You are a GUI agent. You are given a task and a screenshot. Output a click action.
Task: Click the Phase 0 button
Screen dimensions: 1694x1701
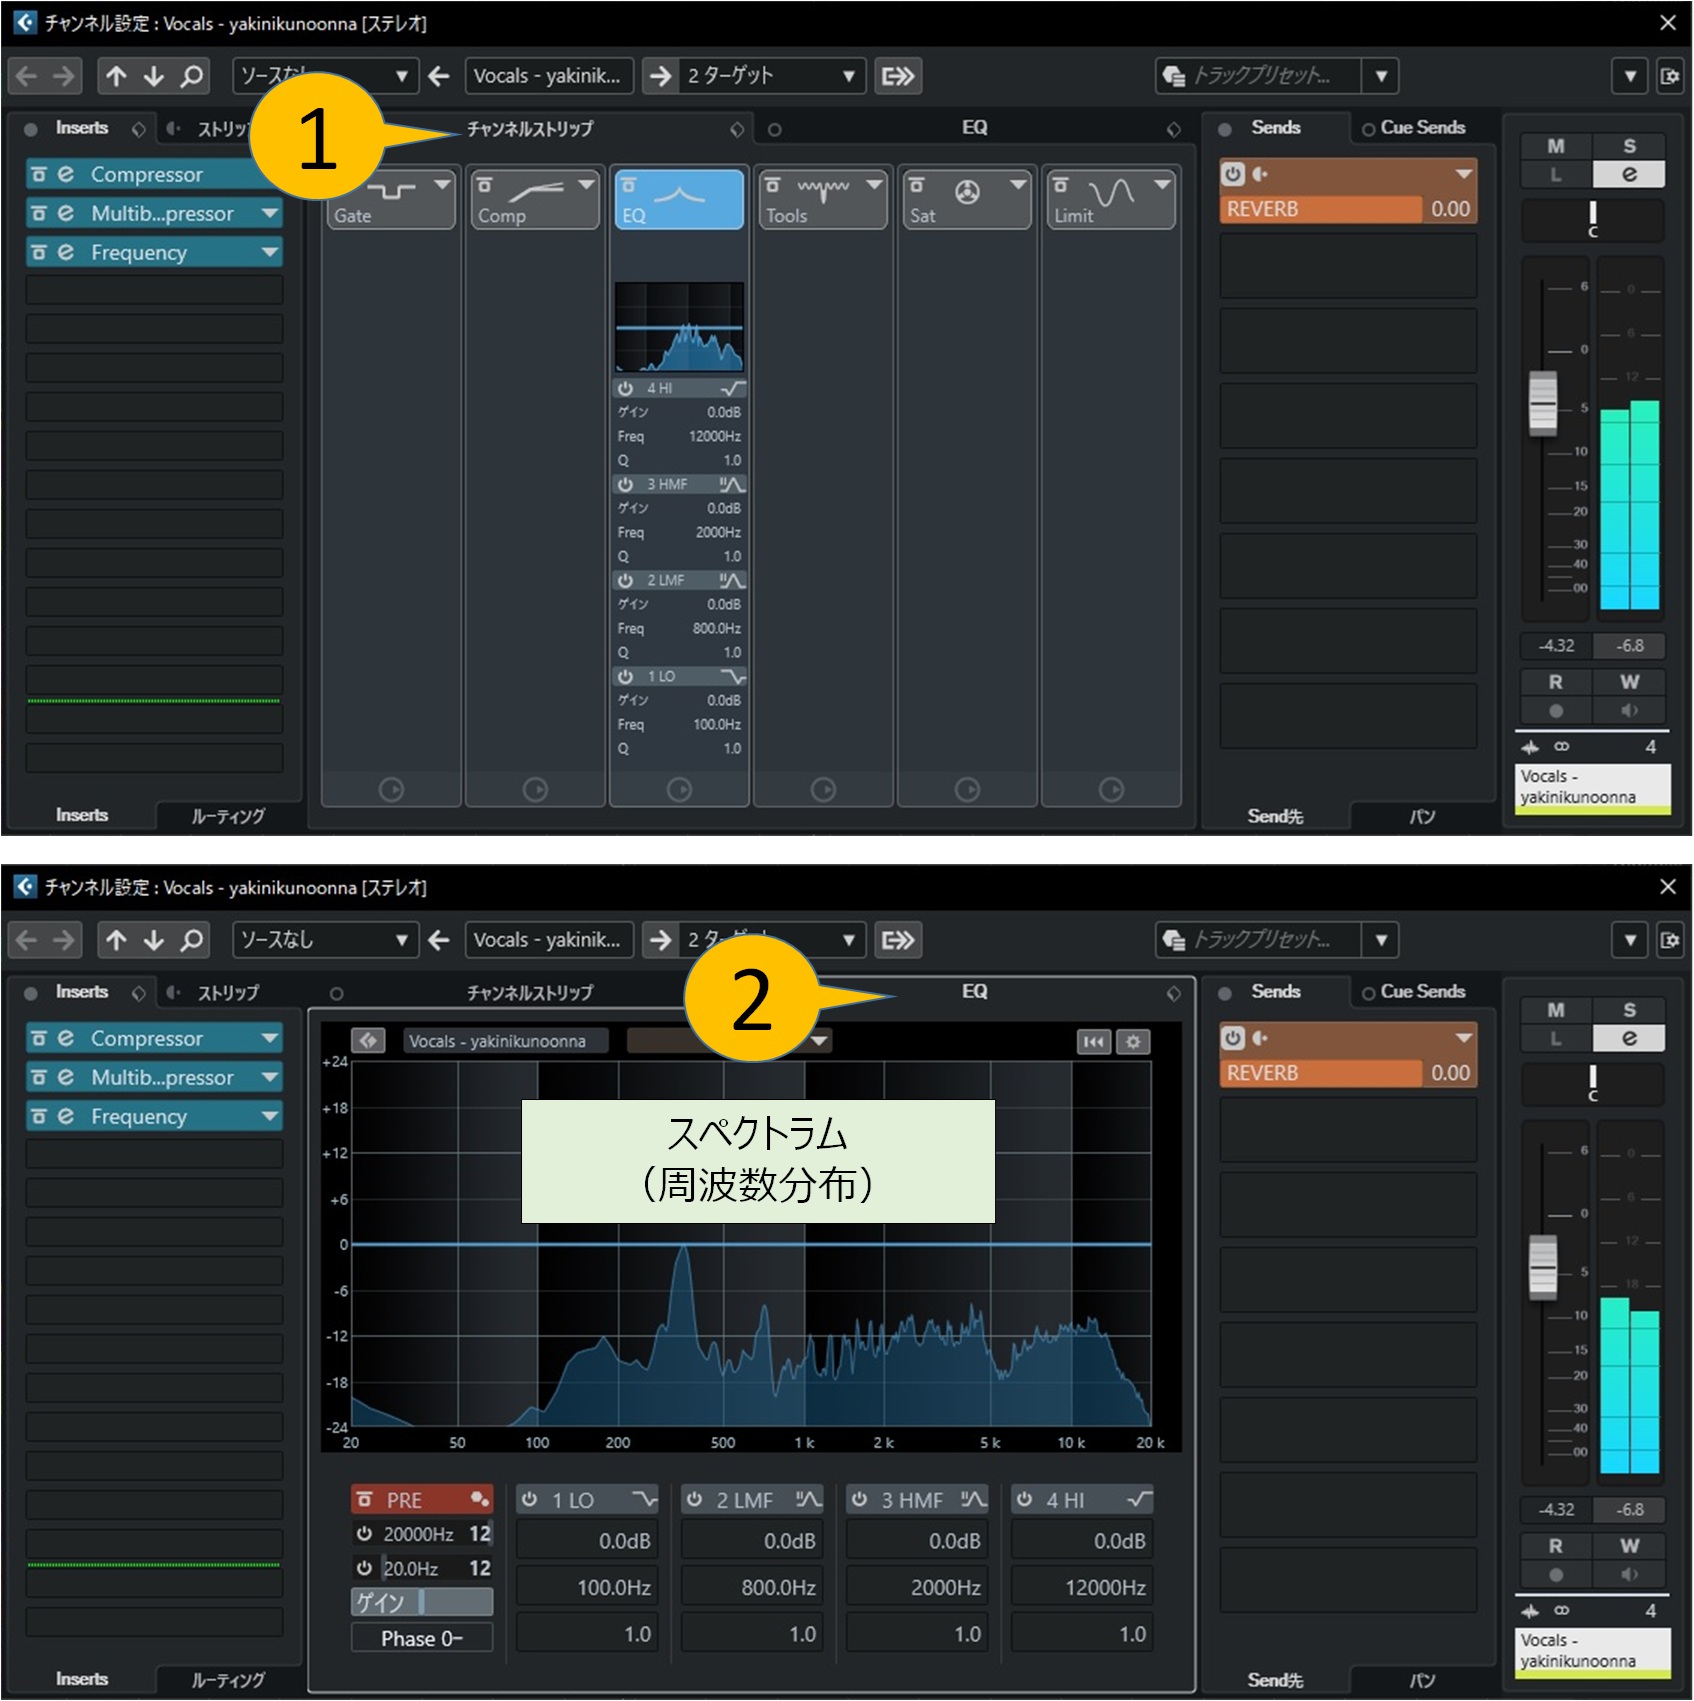click(421, 1638)
